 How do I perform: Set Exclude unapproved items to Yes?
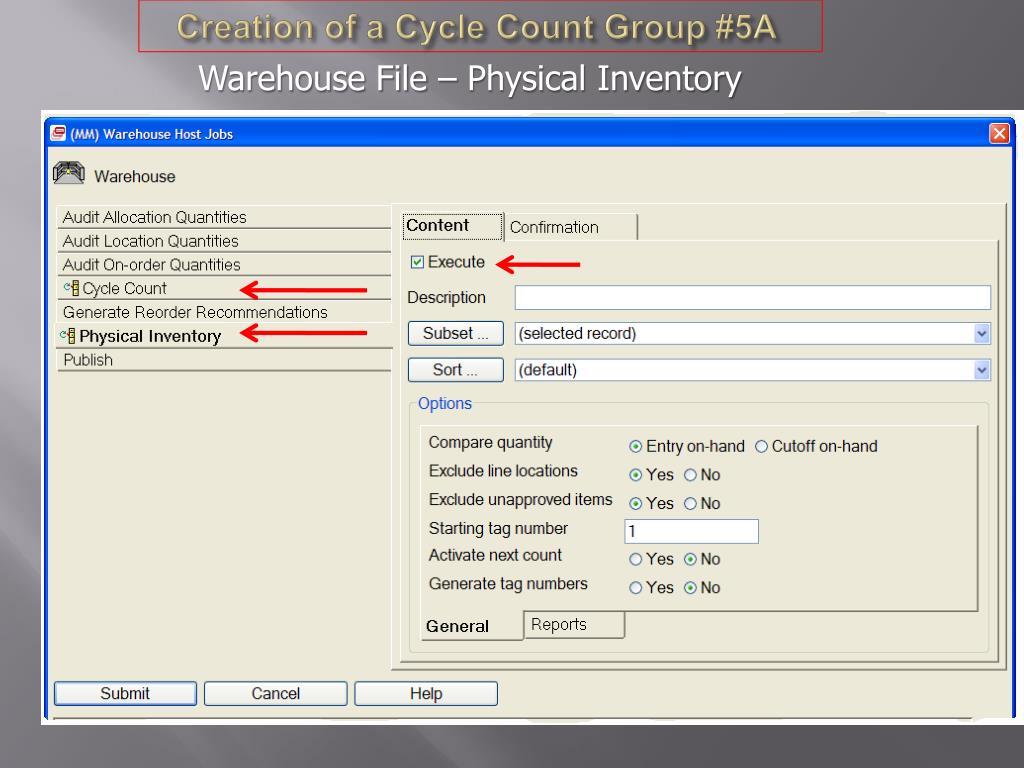point(635,504)
